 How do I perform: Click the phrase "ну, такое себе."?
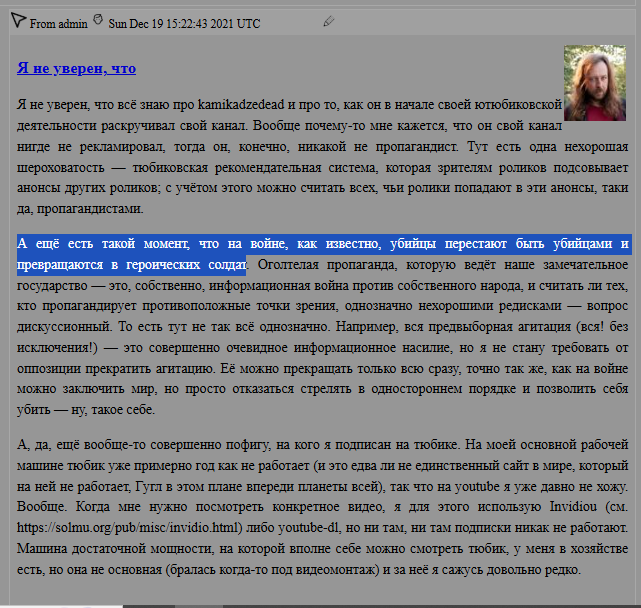[x=113, y=410]
